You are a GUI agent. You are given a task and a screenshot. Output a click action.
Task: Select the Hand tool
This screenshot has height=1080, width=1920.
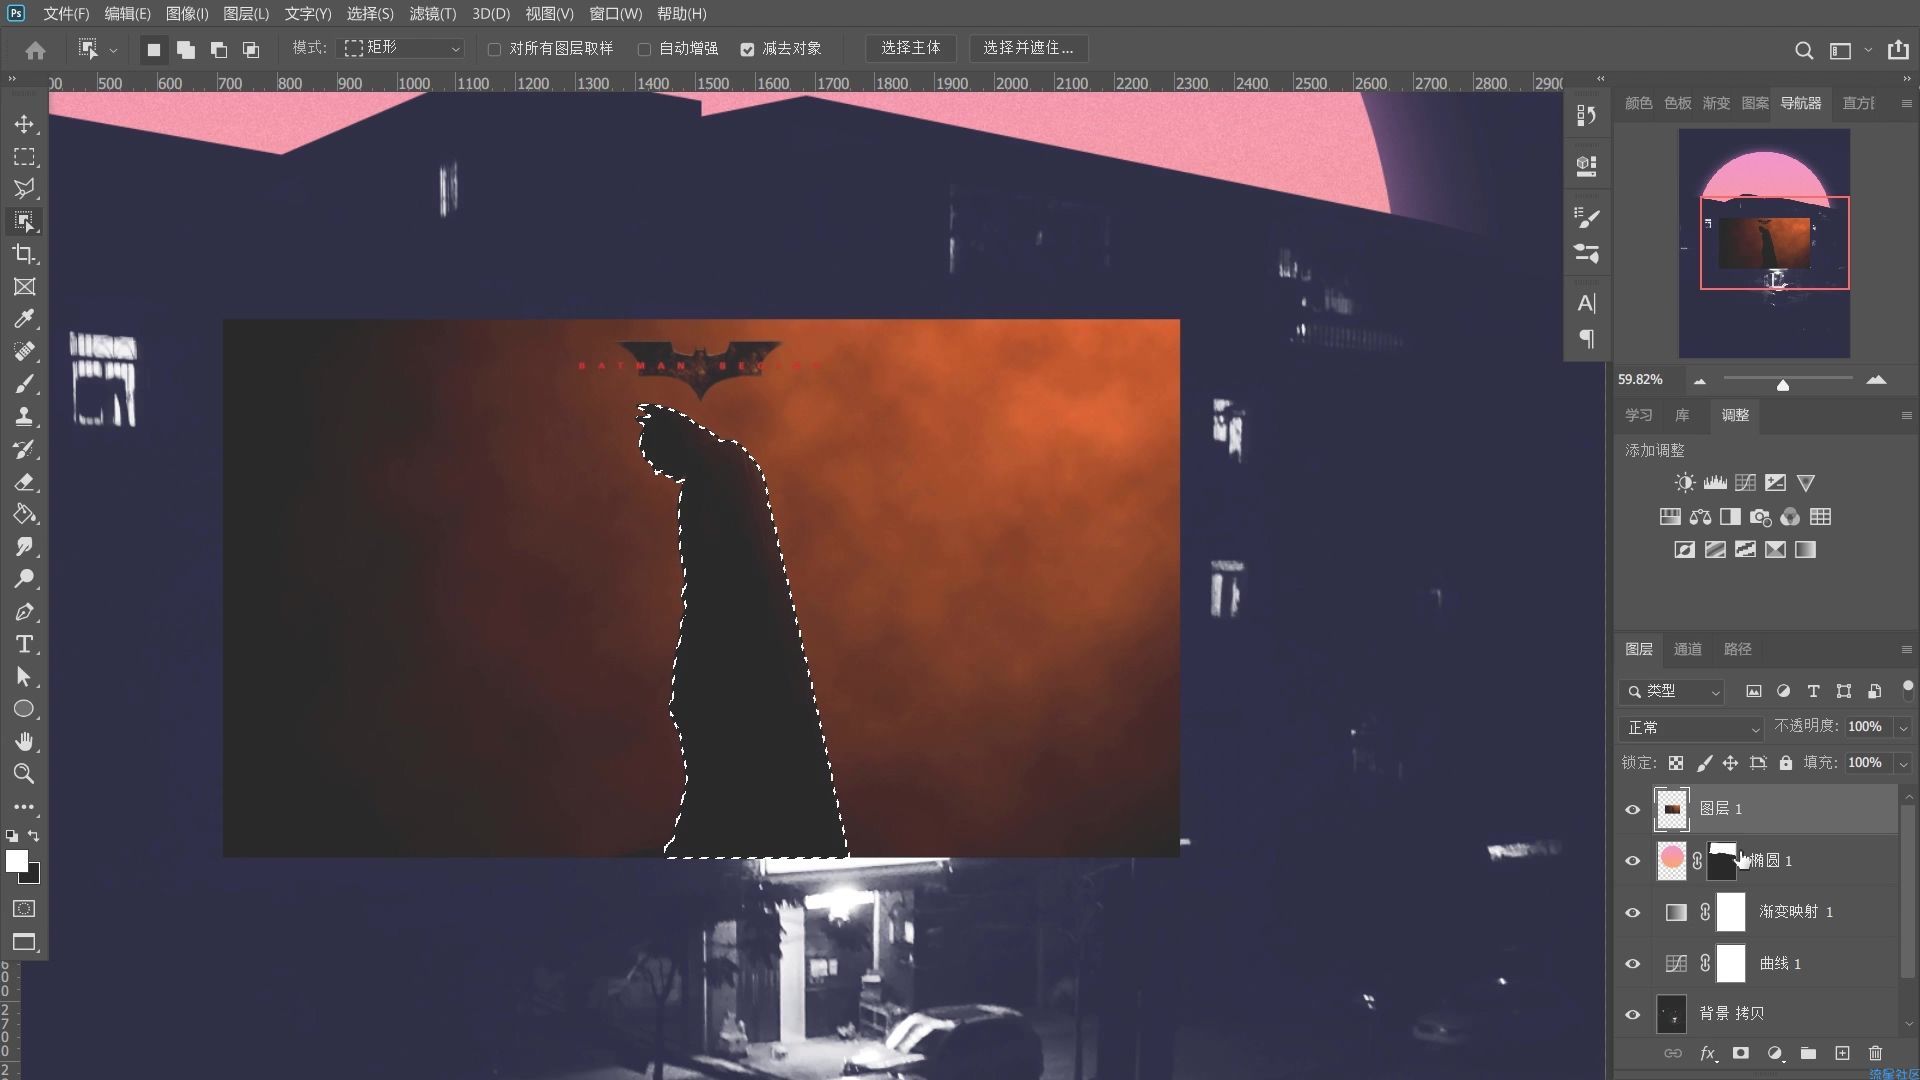pos(24,741)
